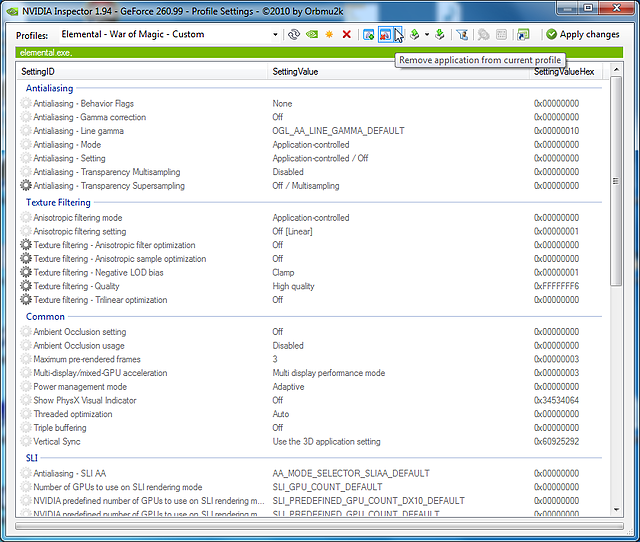Delete current profile with red X icon
The image size is (640, 542).
[347, 35]
